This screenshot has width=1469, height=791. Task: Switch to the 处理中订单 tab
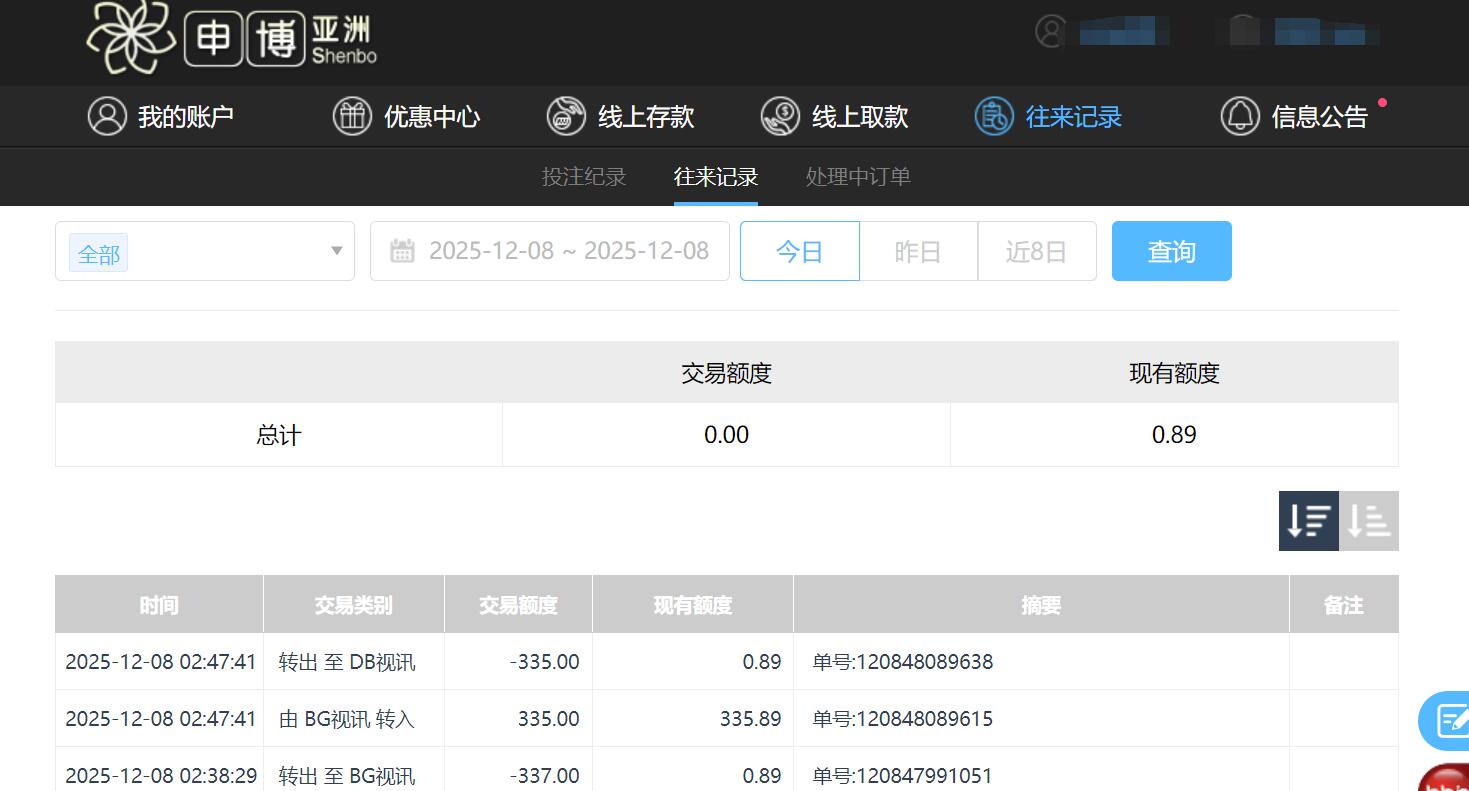point(857,177)
